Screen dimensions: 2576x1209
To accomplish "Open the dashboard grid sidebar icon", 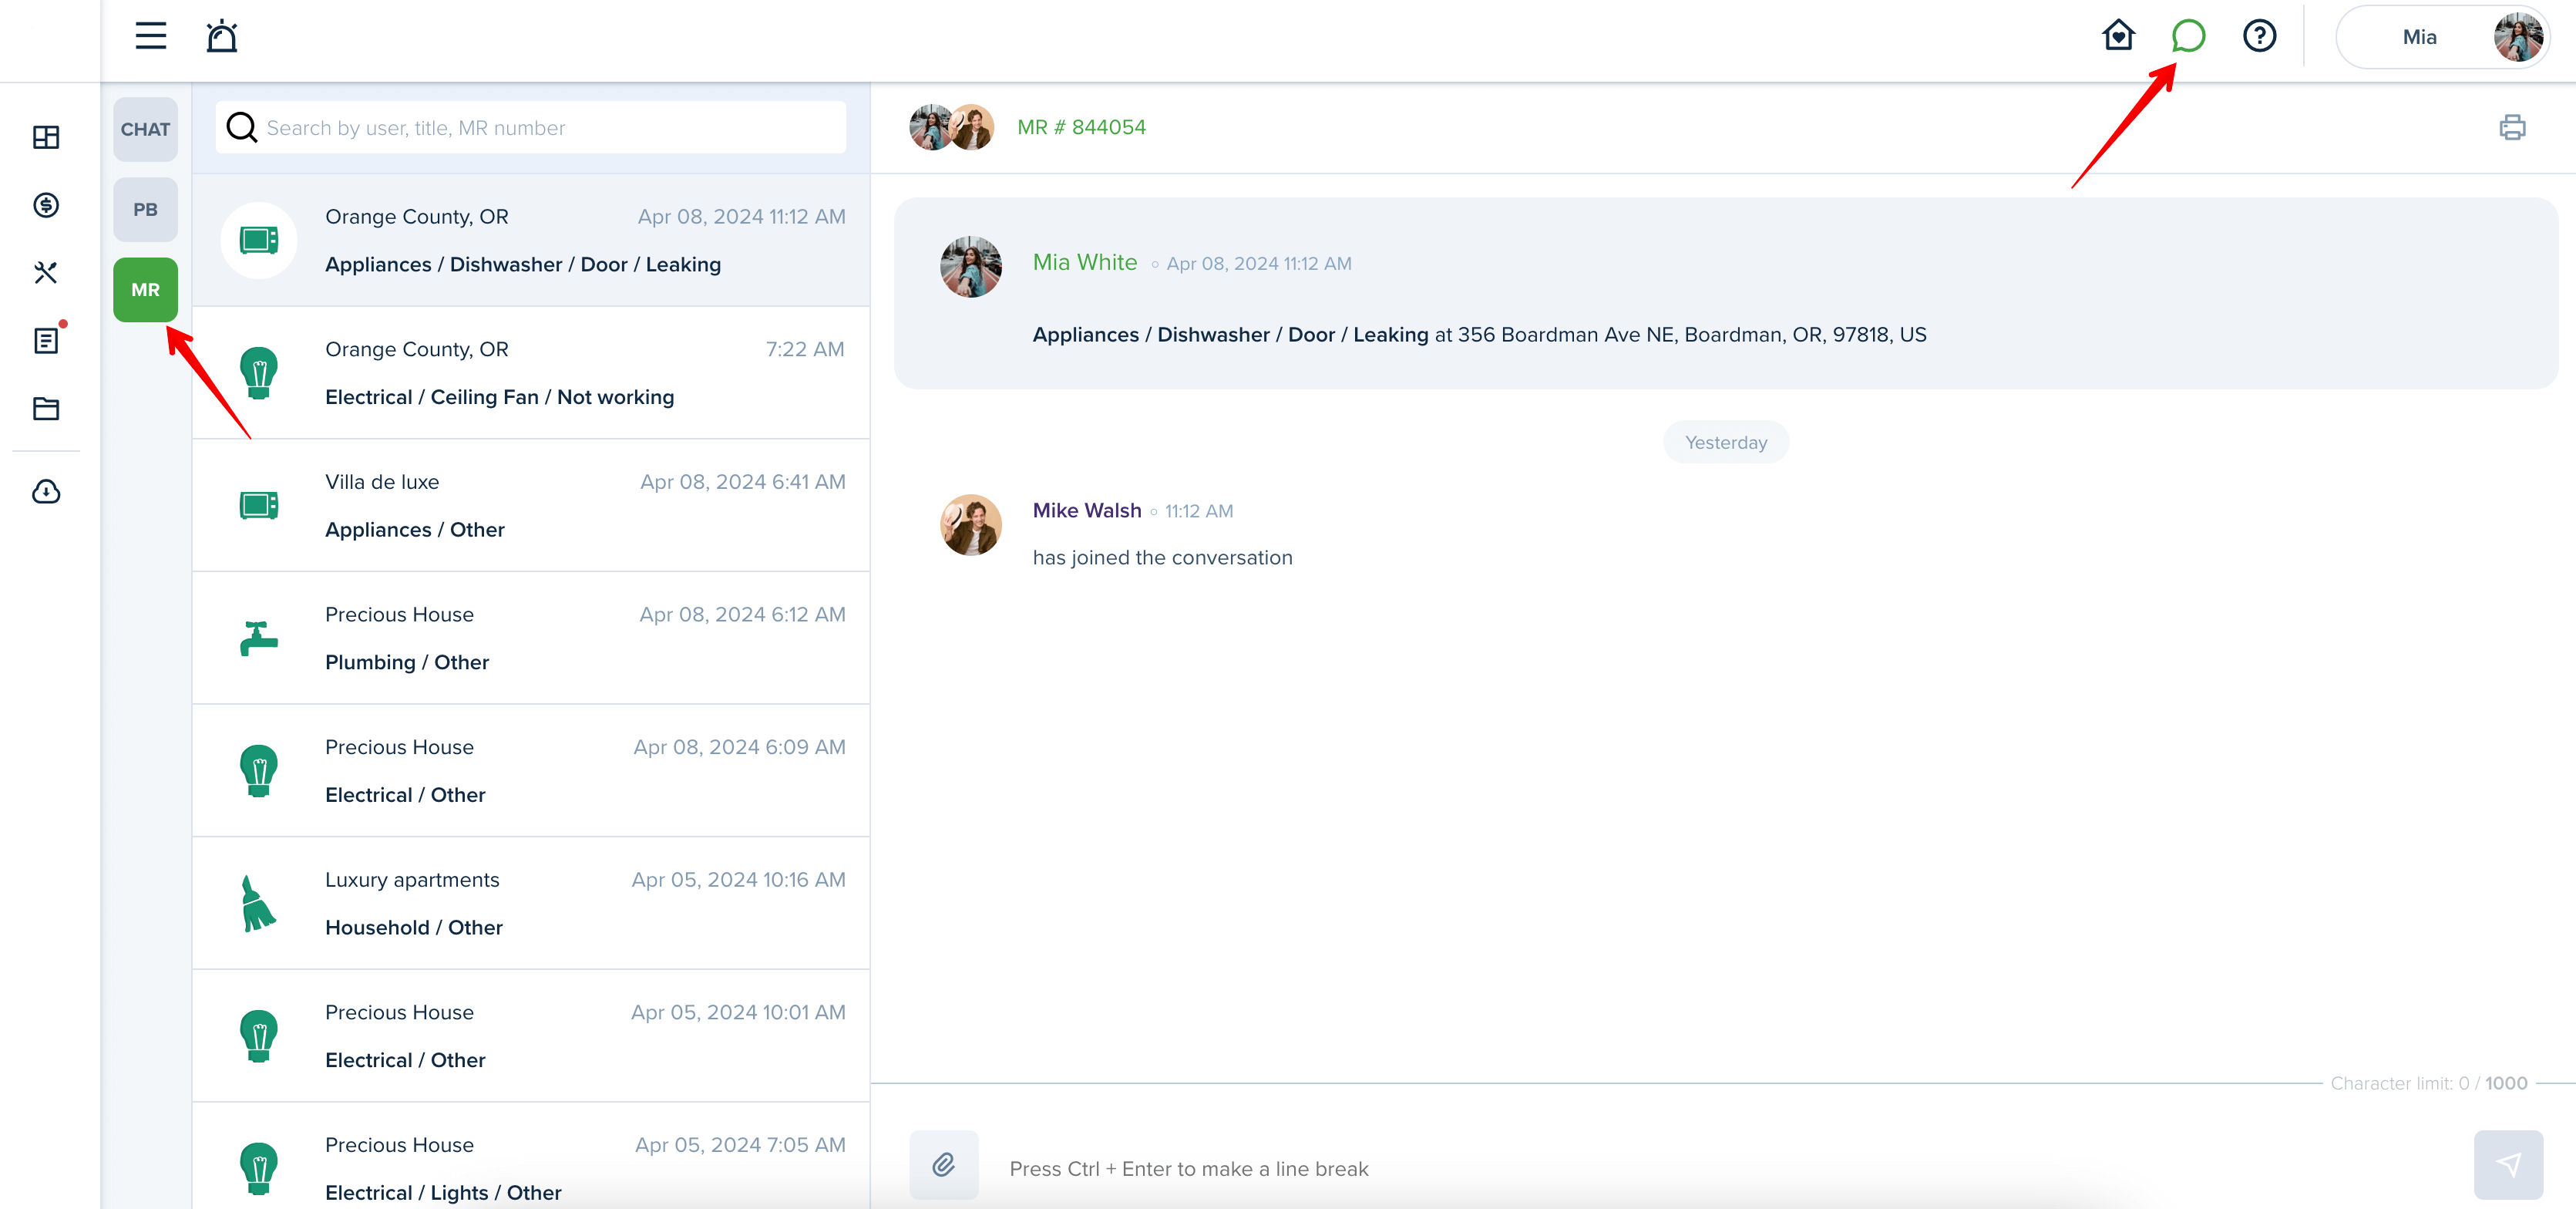I will [x=46, y=137].
